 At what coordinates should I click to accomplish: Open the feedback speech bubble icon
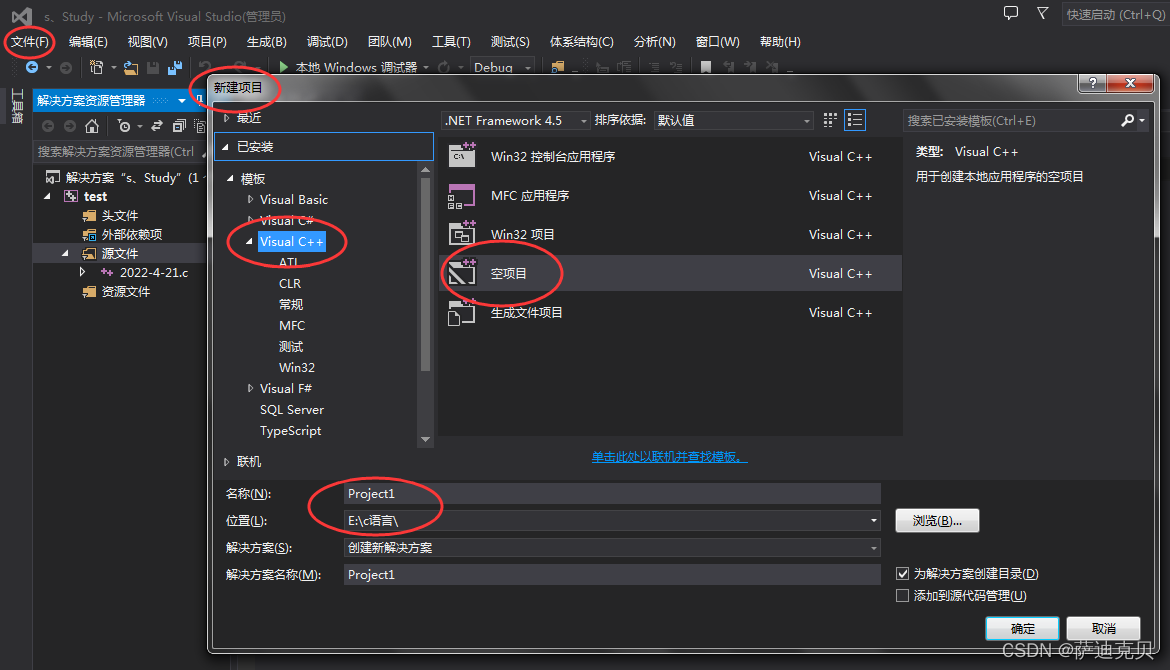pos(1011,13)
